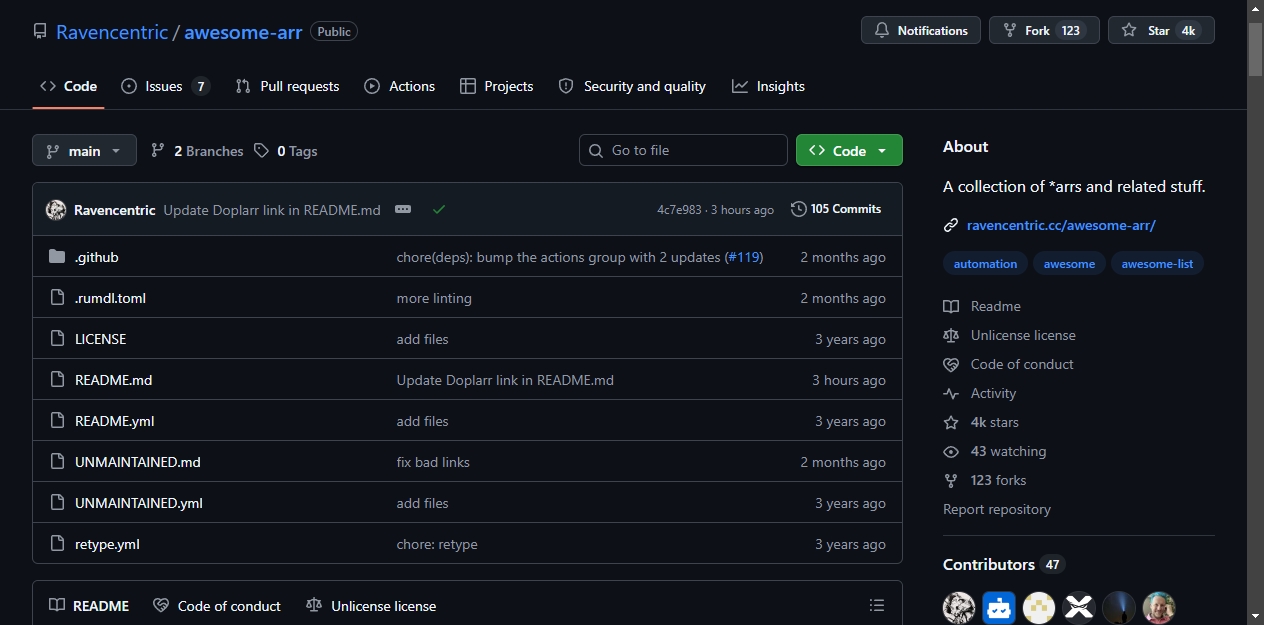
Task: Select the awesome topic tag
Action: point(1069,264)
